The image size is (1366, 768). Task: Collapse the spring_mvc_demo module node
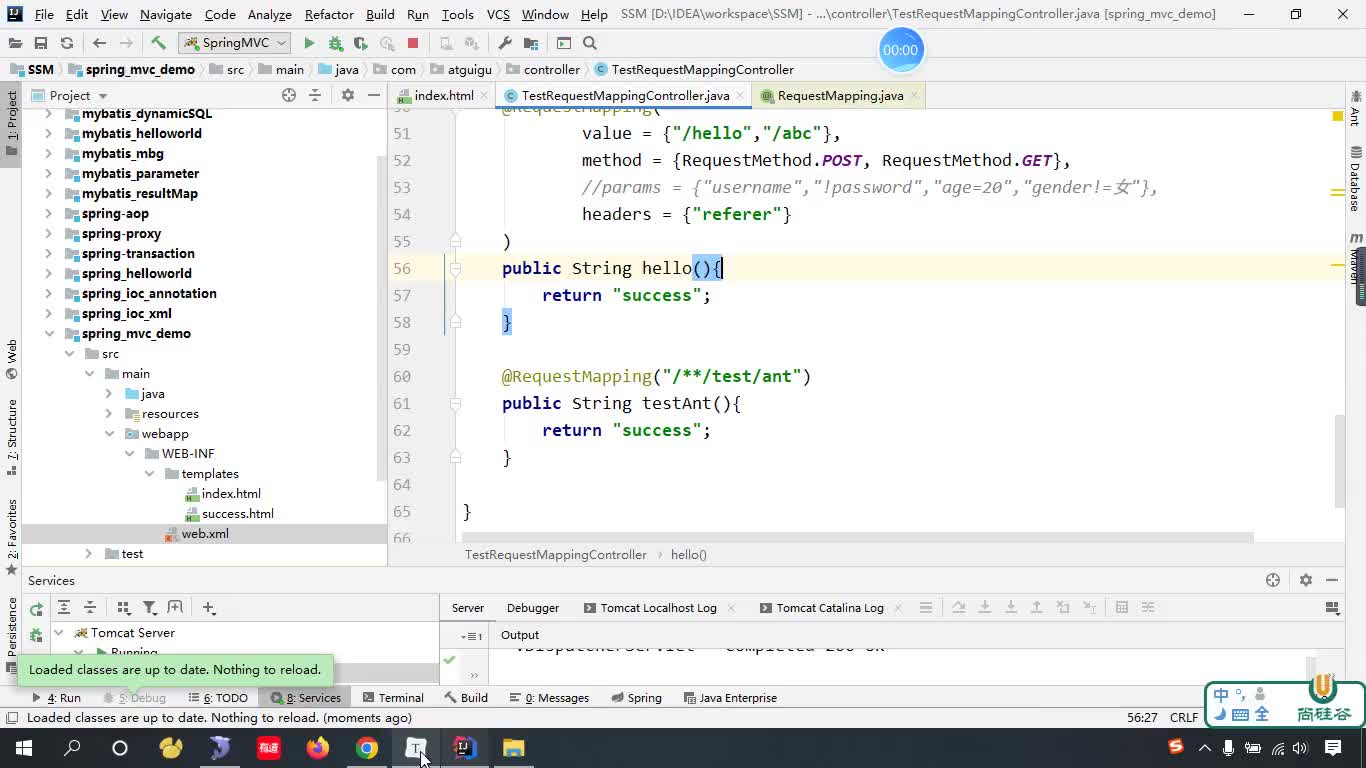click(49, 333)
